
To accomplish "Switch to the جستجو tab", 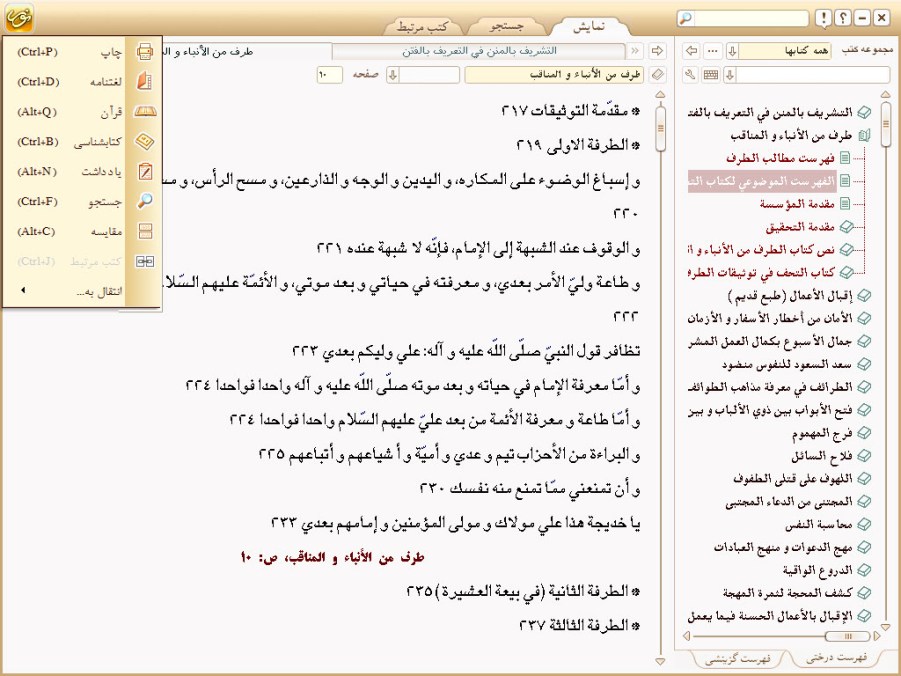I will click(506, 26).
